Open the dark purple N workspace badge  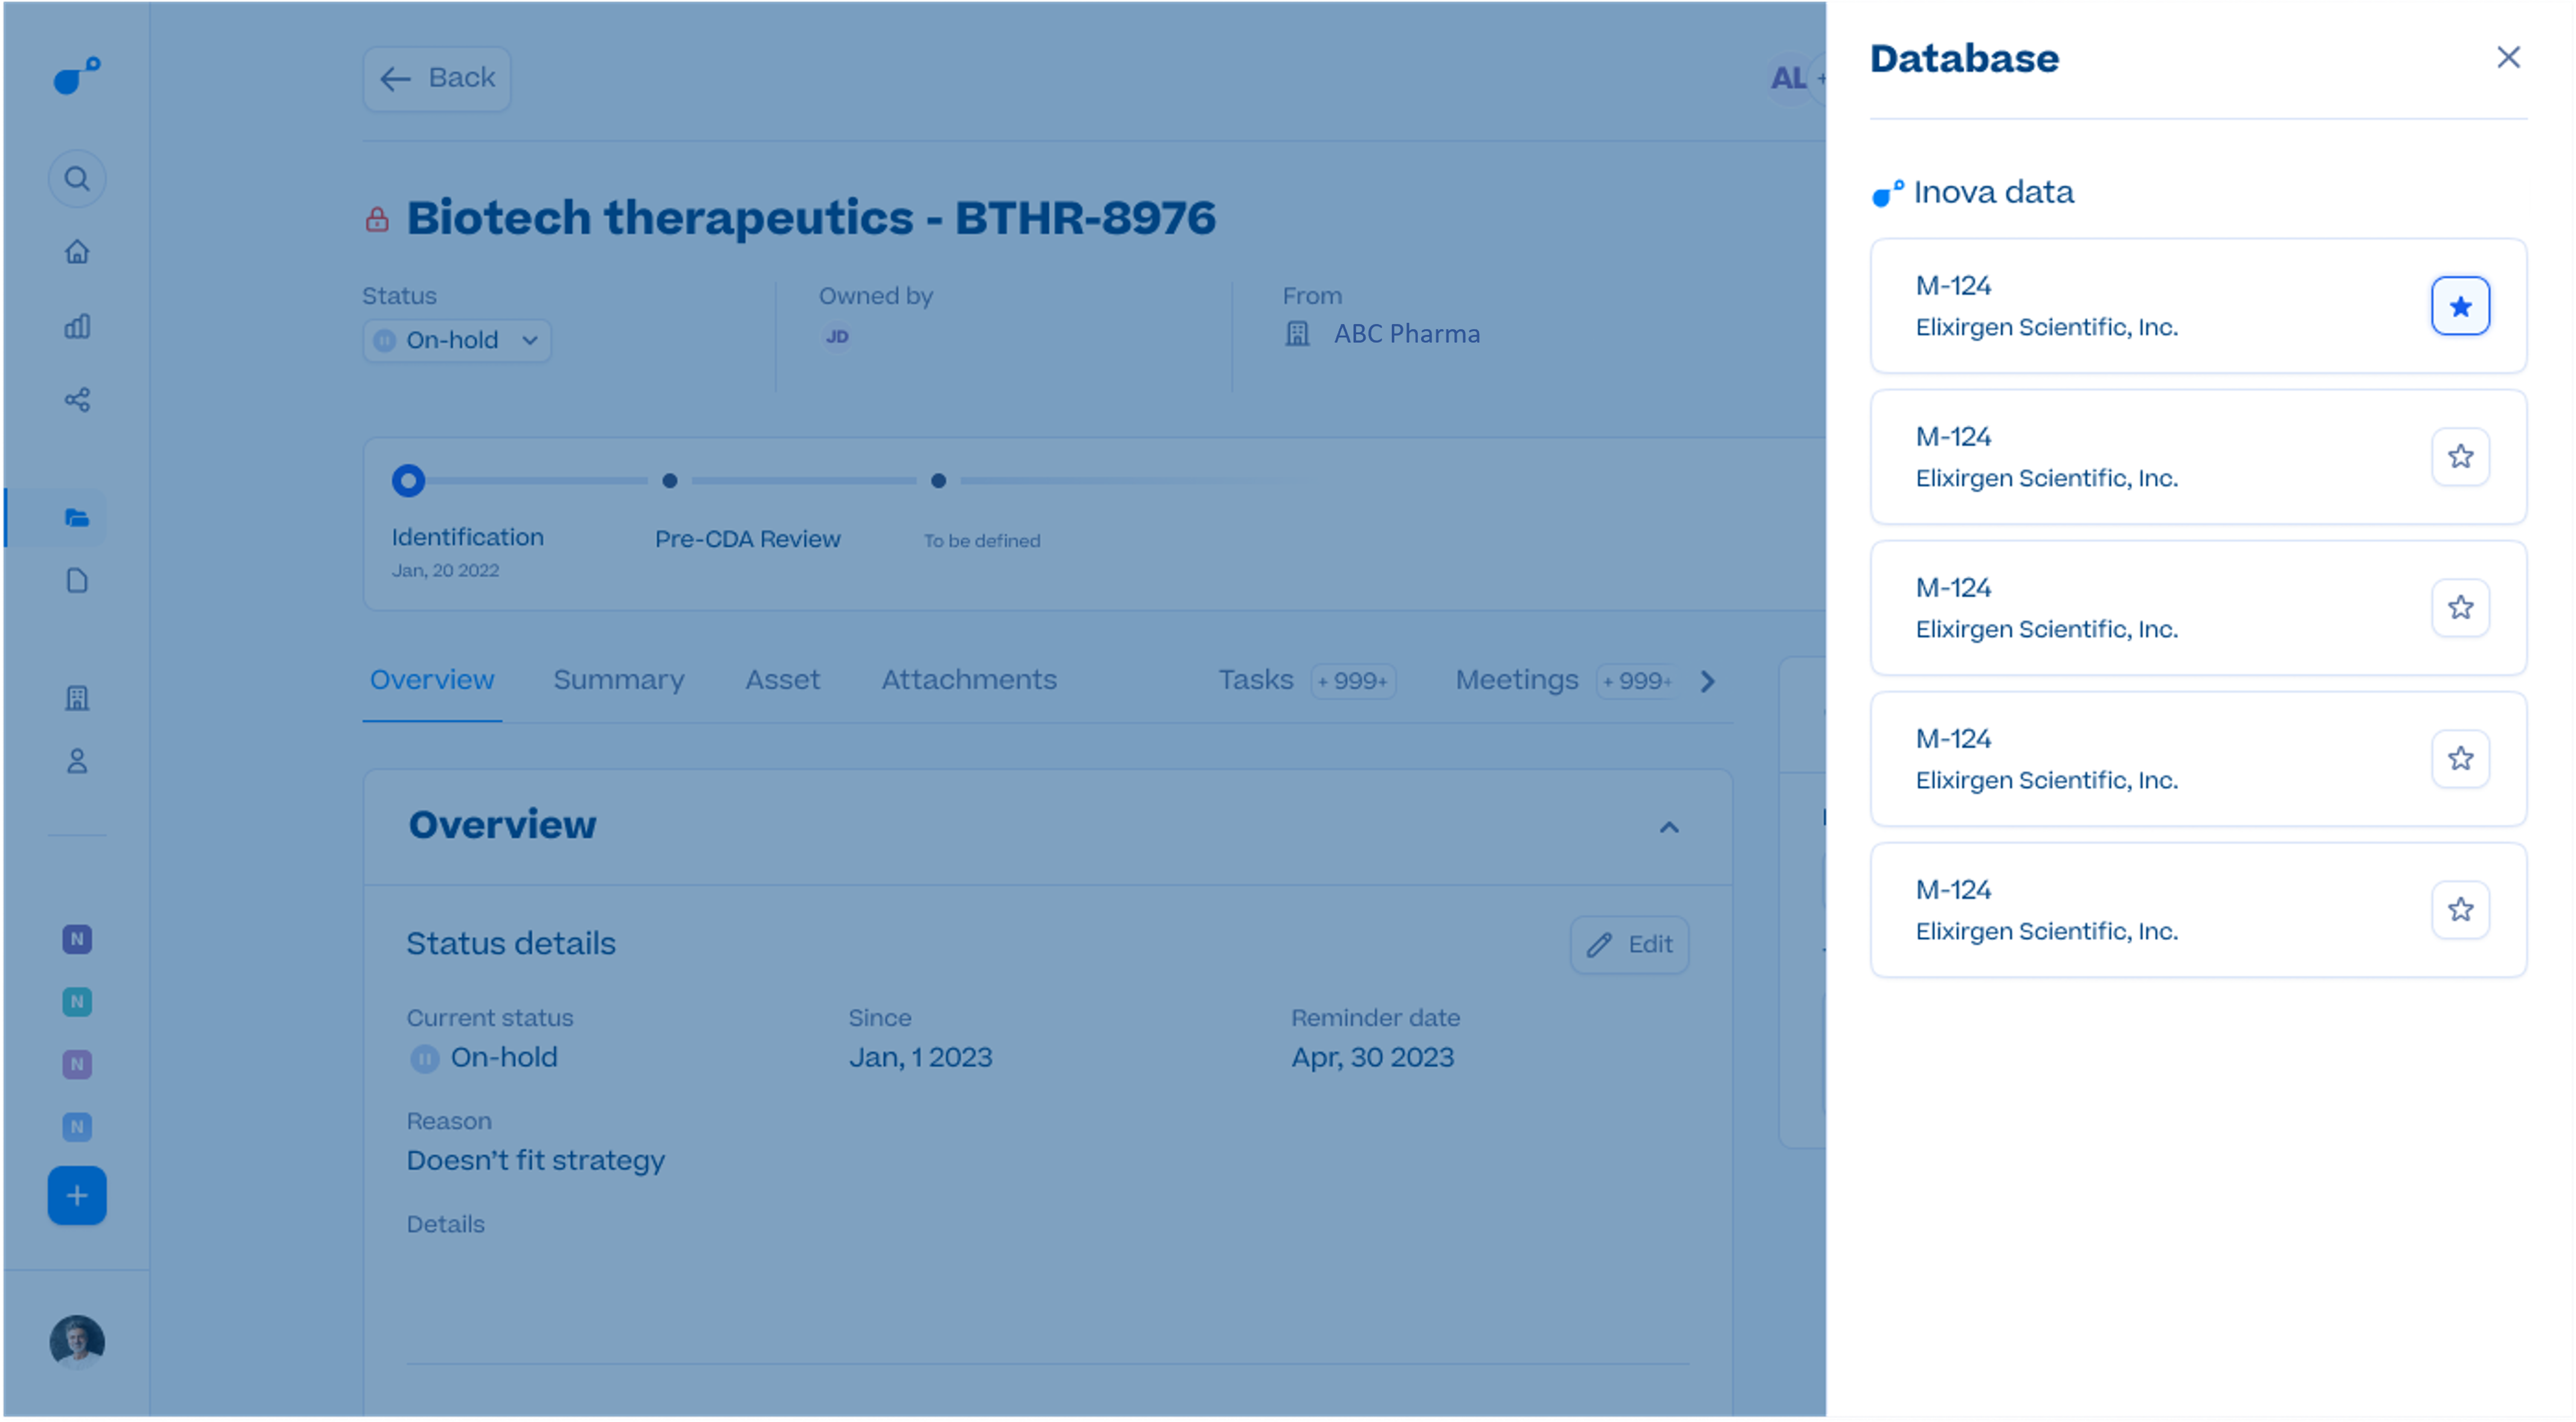click(x=77, y=939)
